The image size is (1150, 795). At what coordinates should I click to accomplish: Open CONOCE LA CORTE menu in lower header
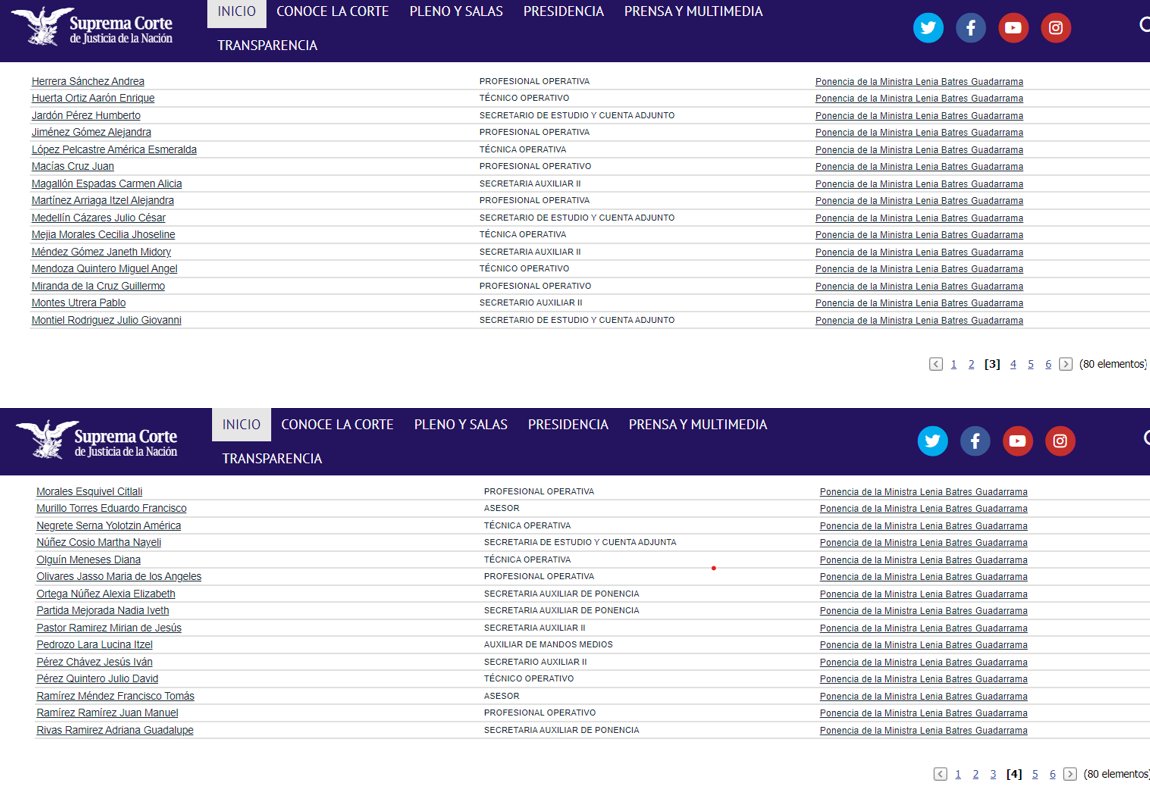337,425
